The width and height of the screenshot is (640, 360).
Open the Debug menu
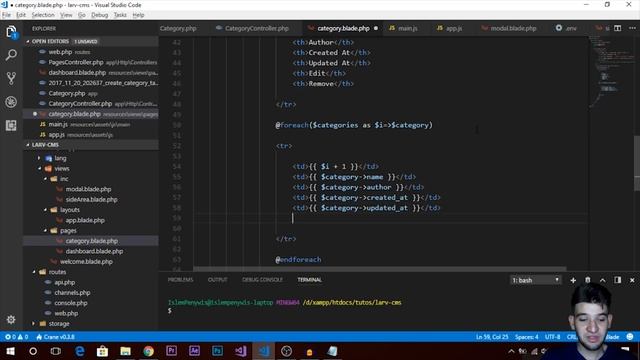click(x=100, y=15)
